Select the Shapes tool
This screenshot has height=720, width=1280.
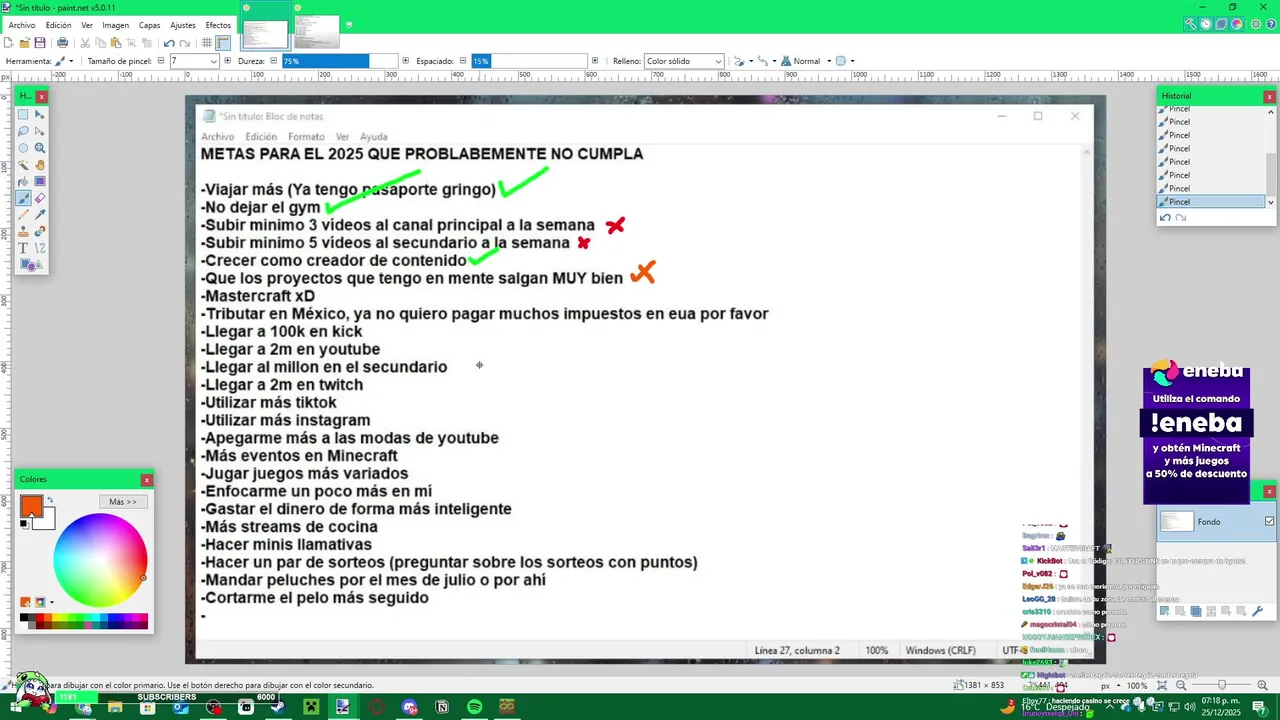click(31, 265)
